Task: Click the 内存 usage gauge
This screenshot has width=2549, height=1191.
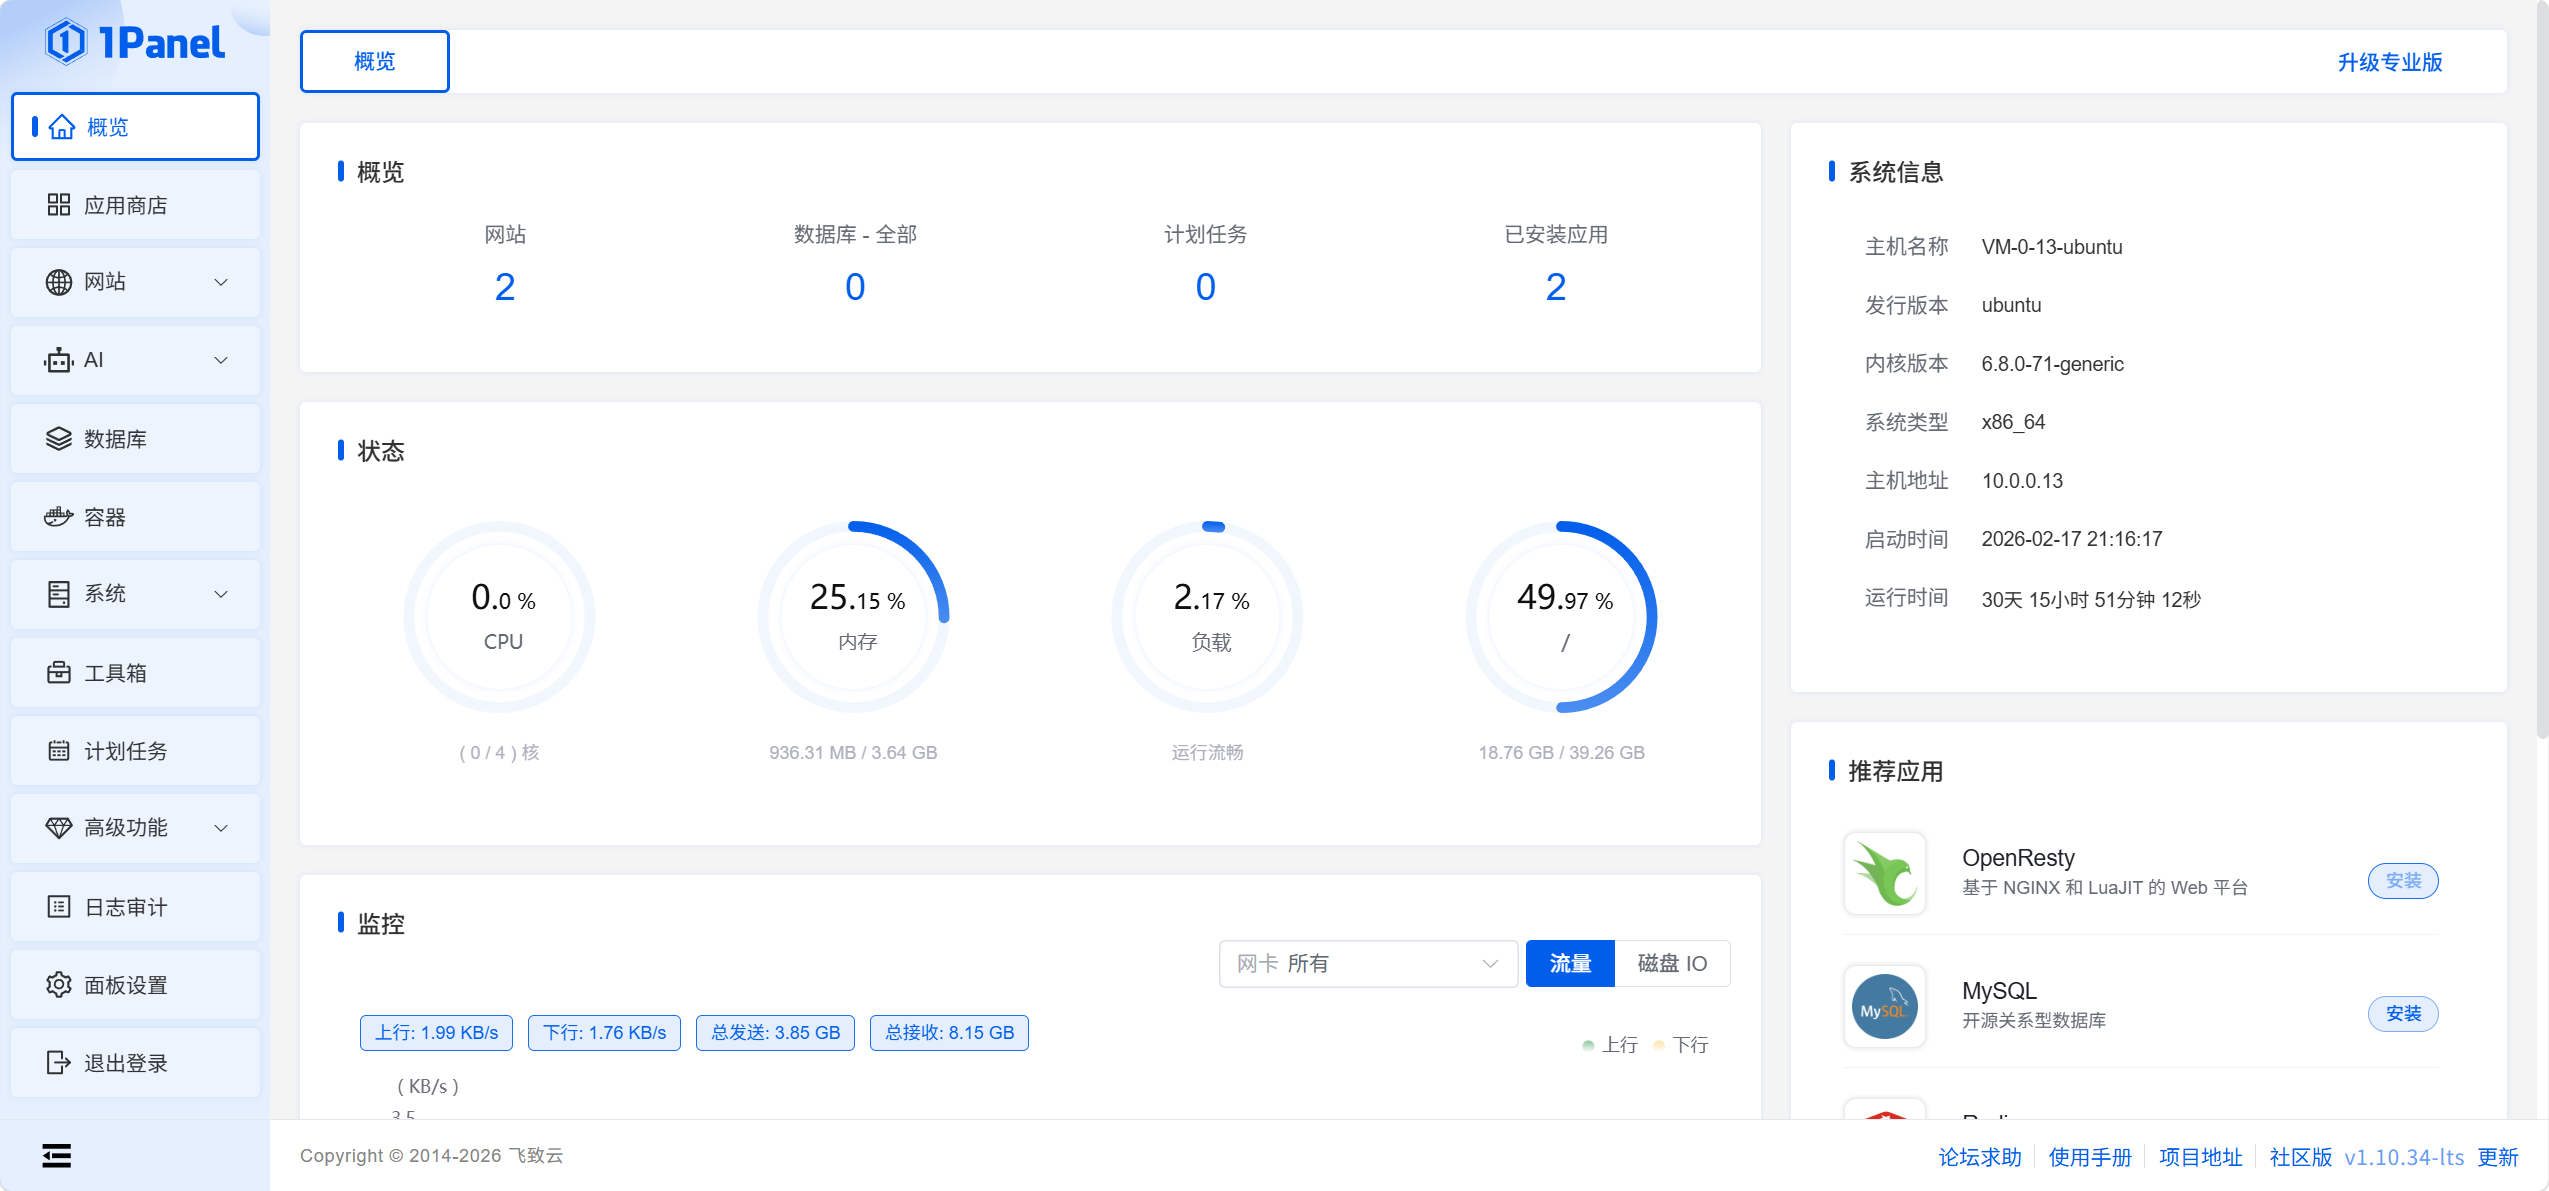Action: (853, 617)
